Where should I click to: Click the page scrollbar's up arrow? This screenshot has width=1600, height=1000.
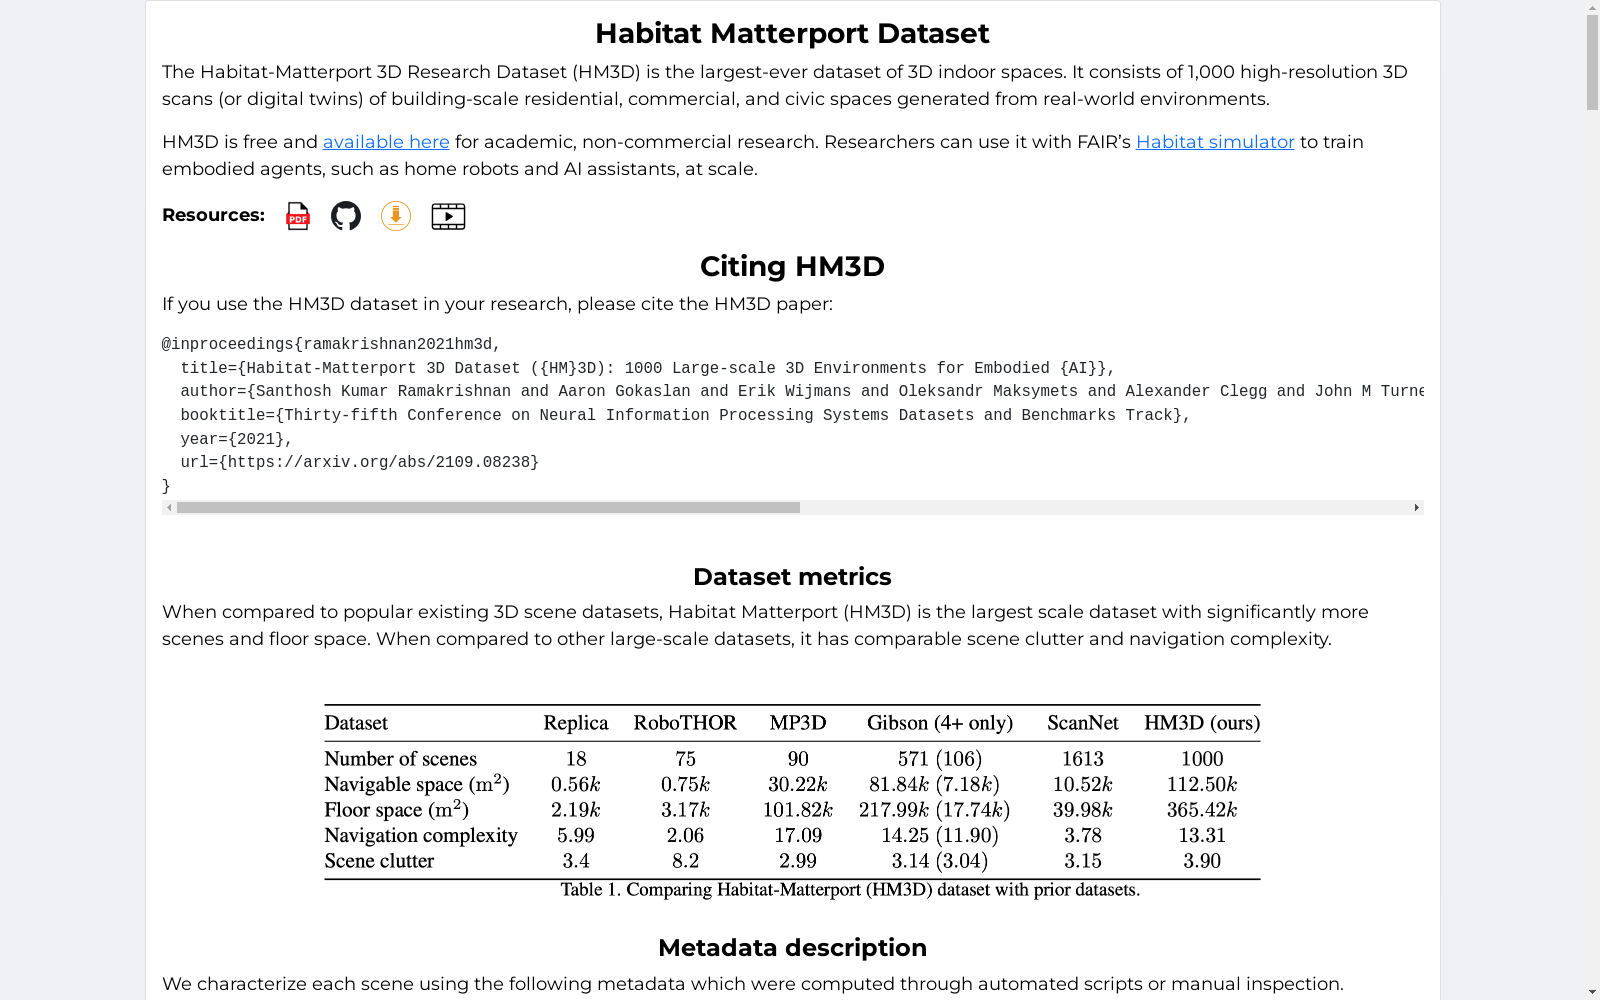[1592, 8]
